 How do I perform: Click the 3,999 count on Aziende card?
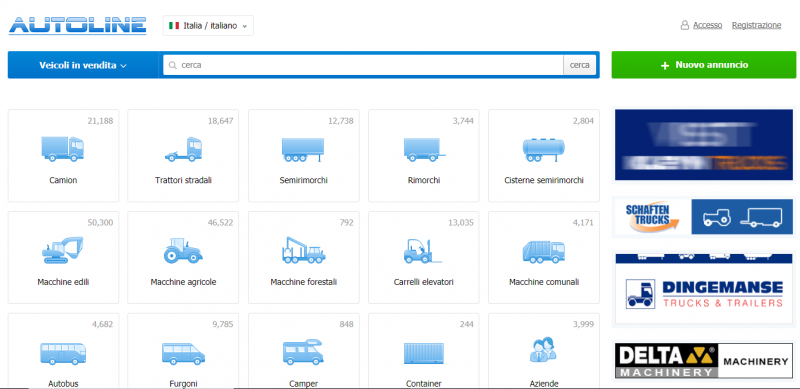[584, 324]
